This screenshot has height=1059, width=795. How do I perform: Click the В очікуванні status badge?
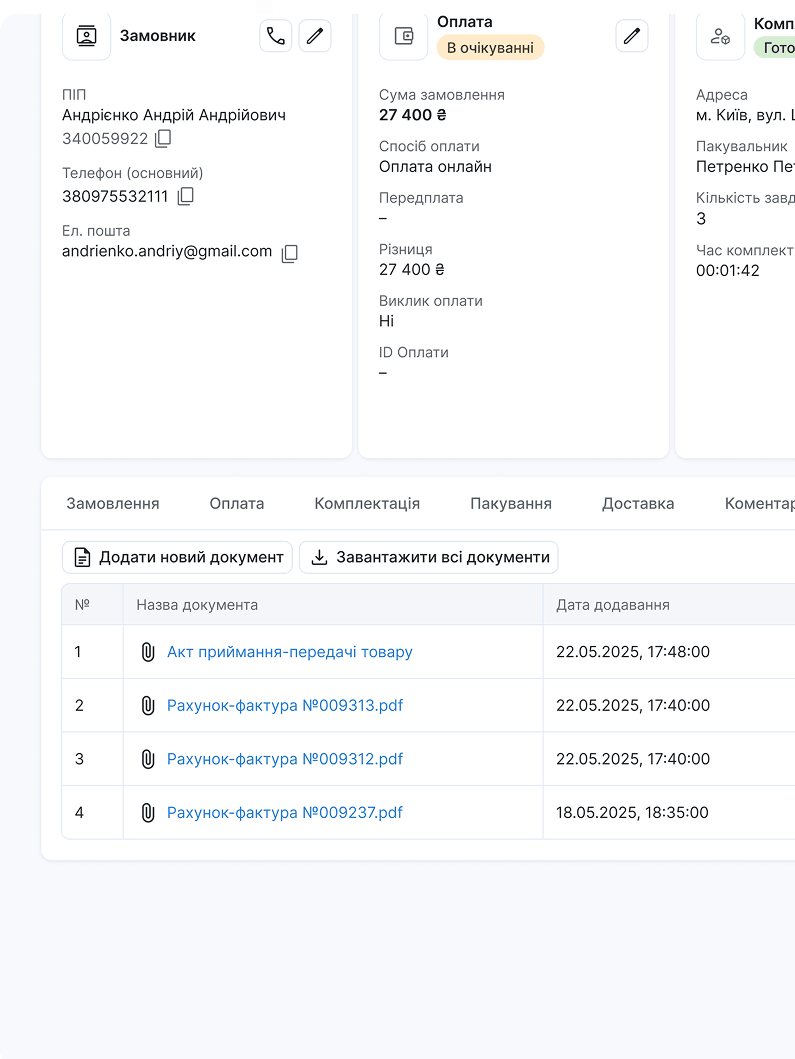(490, 48)
